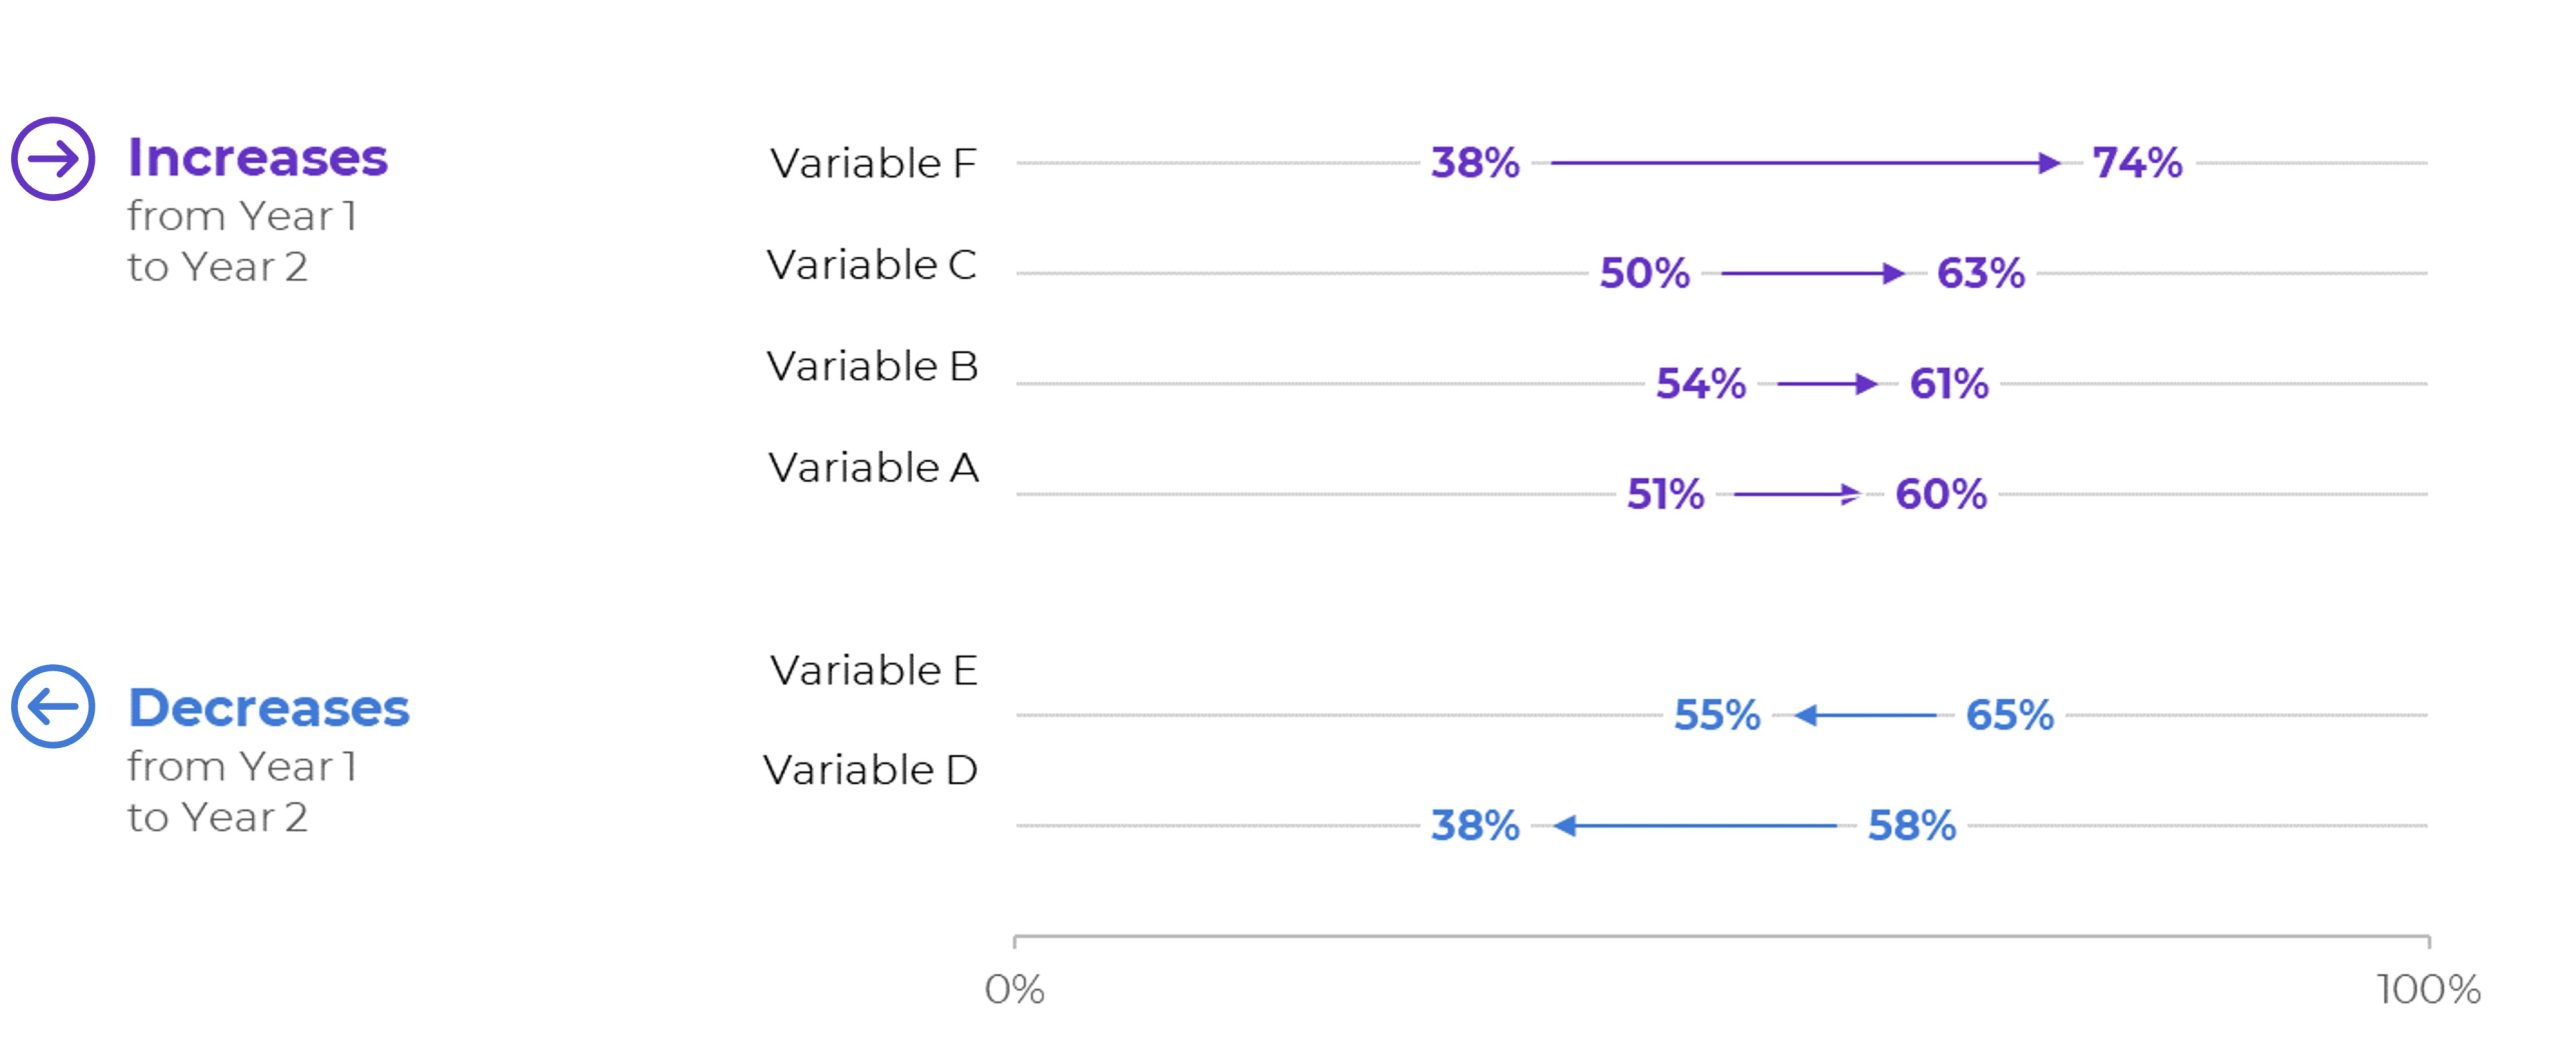
Task: Click the Variable B increase arrow
Action: [x=1827, y=384]
